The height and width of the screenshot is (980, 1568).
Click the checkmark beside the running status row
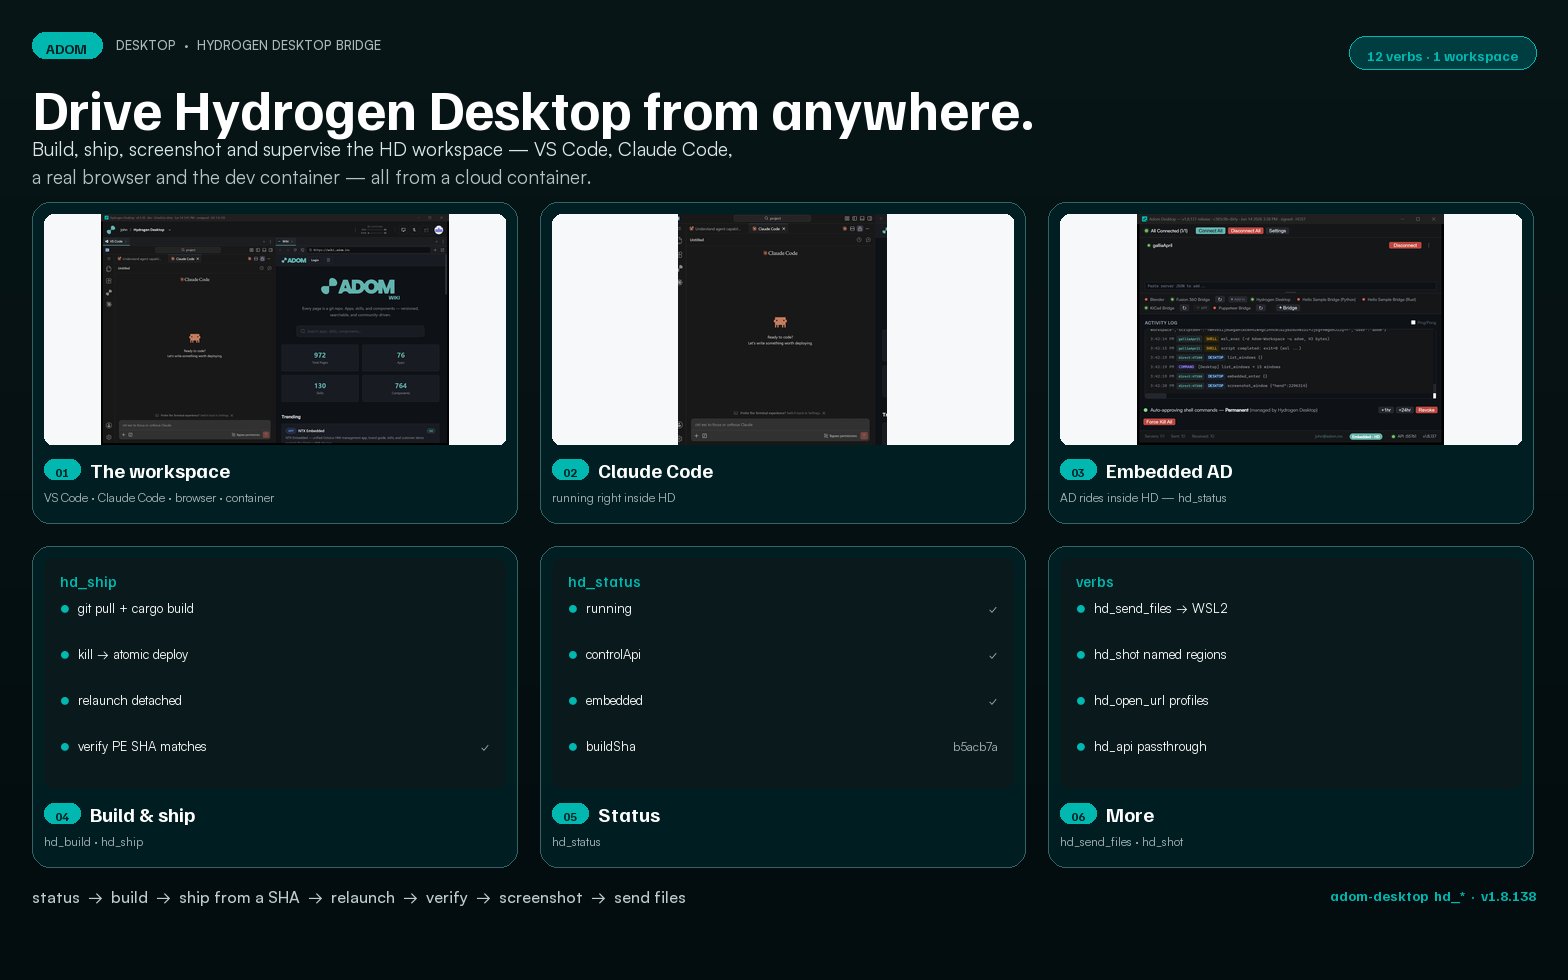pos(993,610)
